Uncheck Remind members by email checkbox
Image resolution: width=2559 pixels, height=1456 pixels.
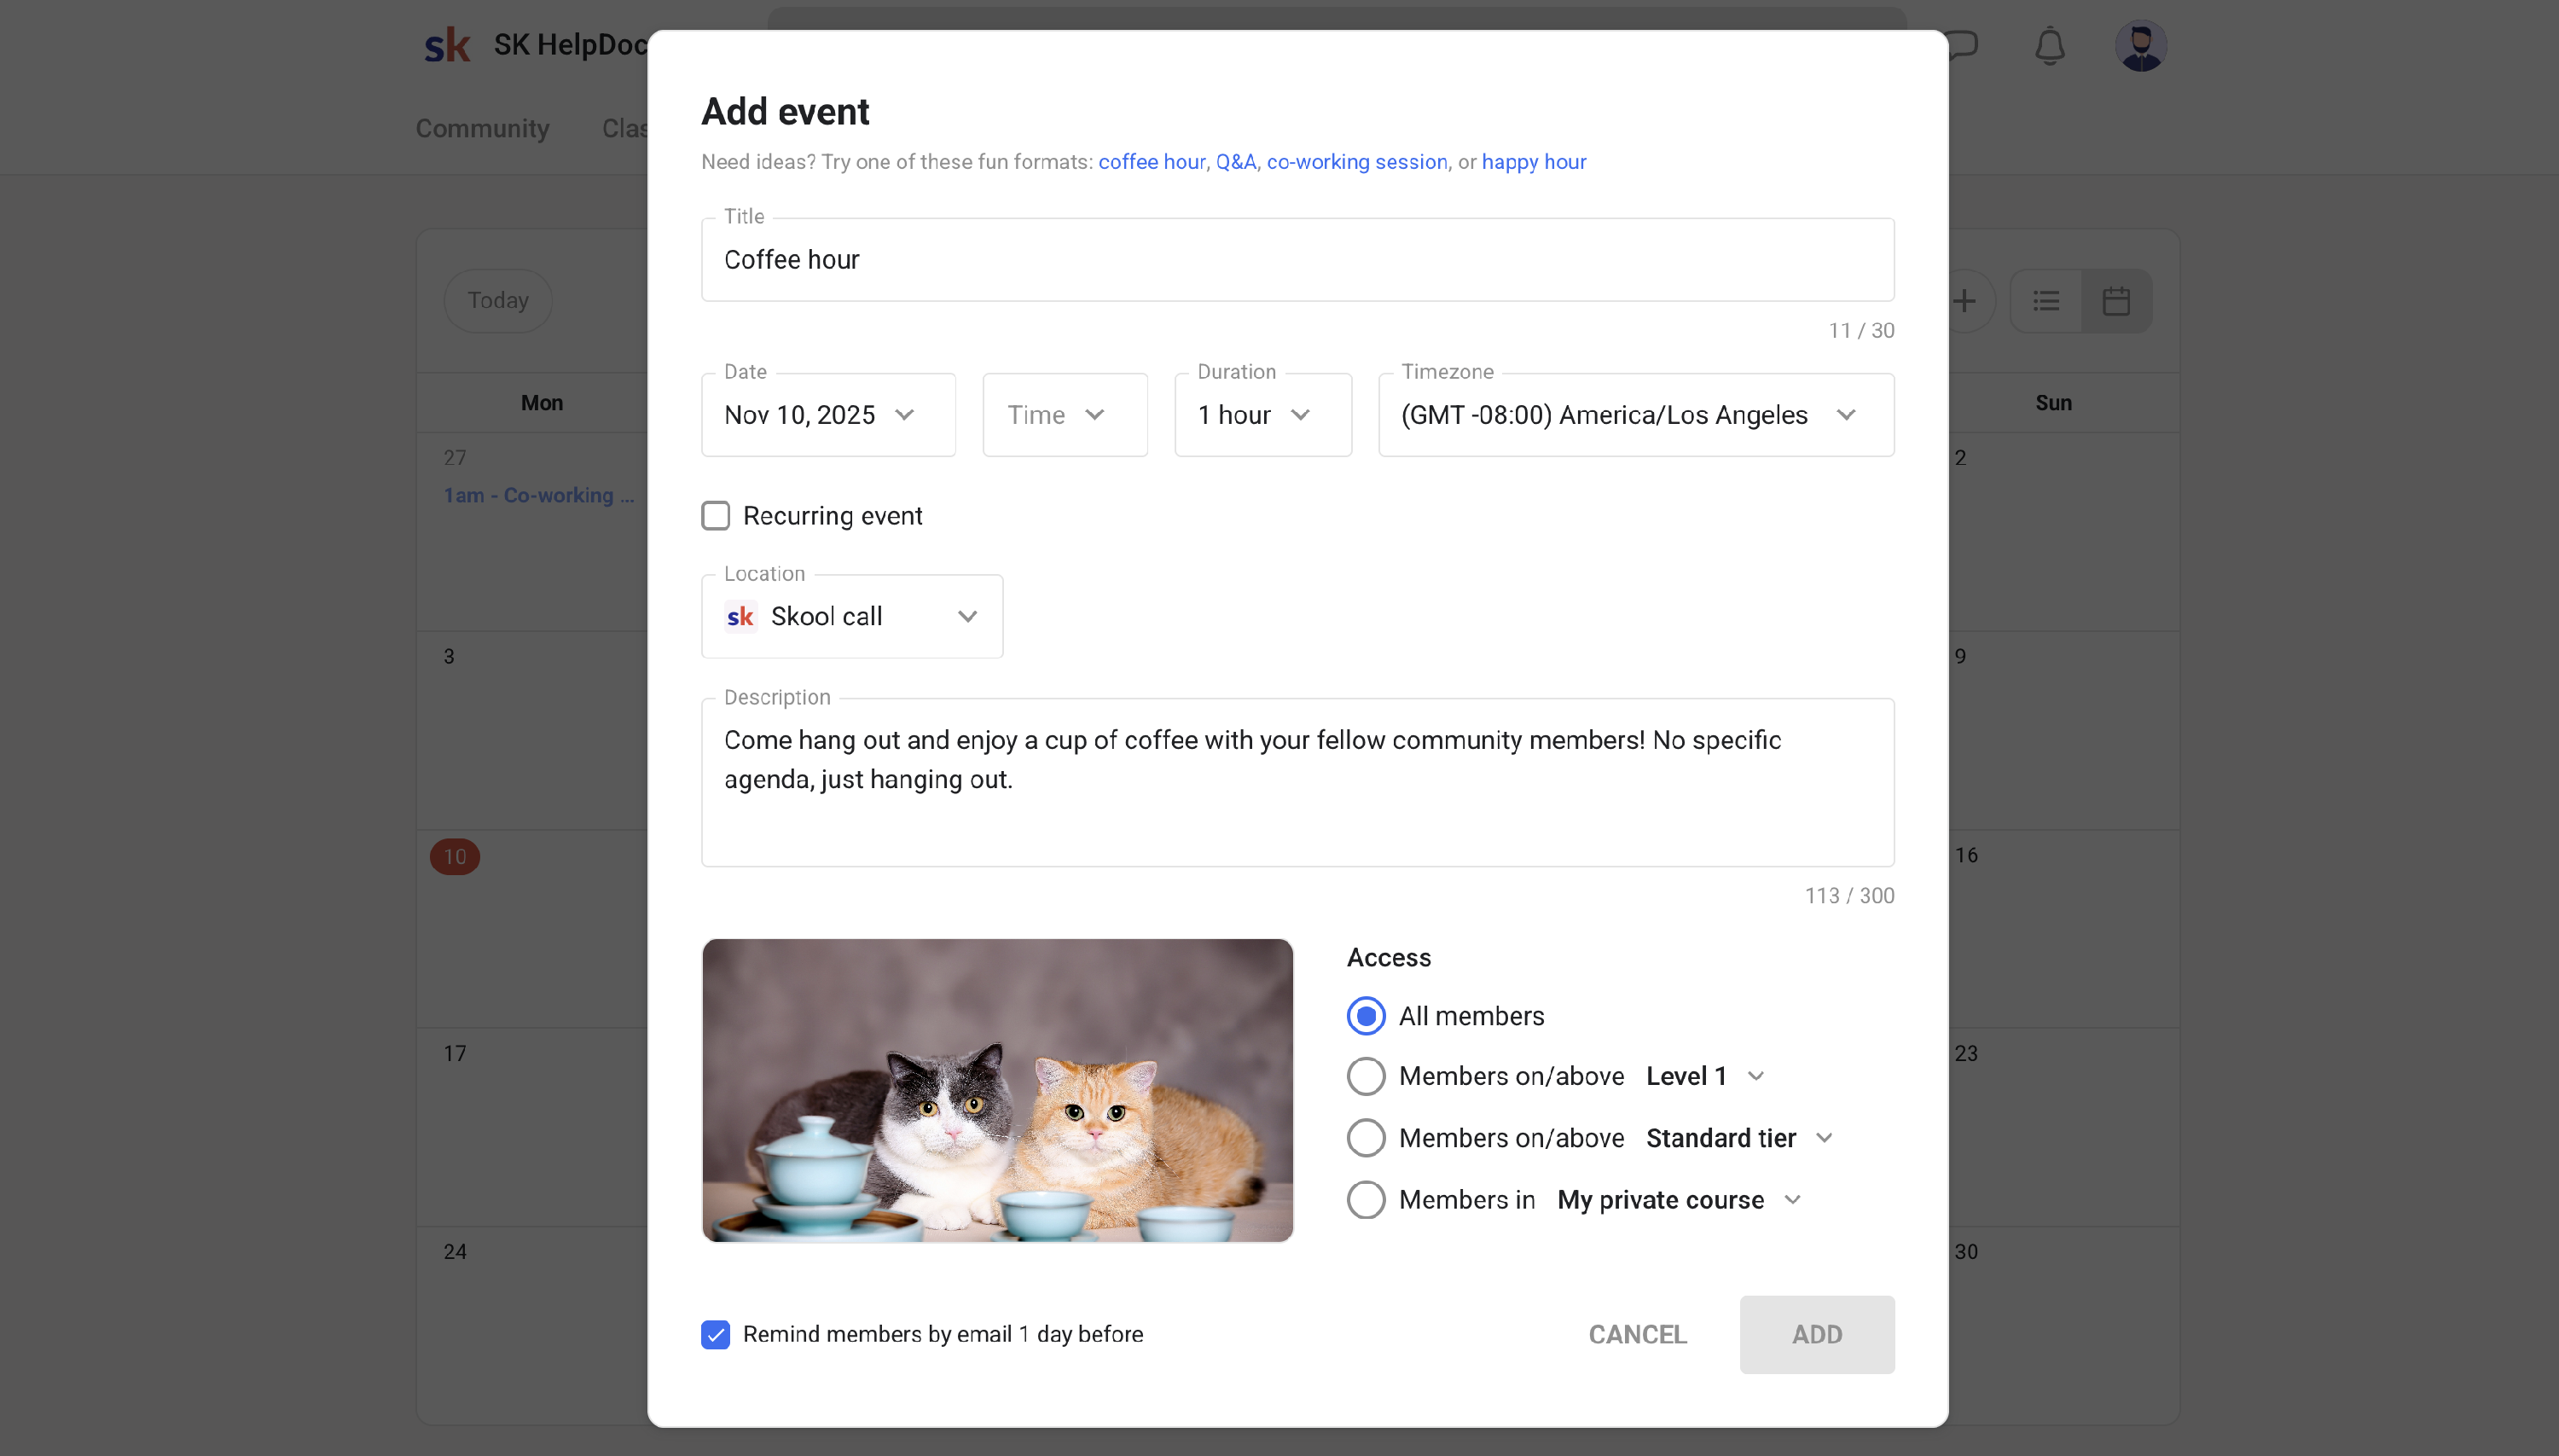716,1335
